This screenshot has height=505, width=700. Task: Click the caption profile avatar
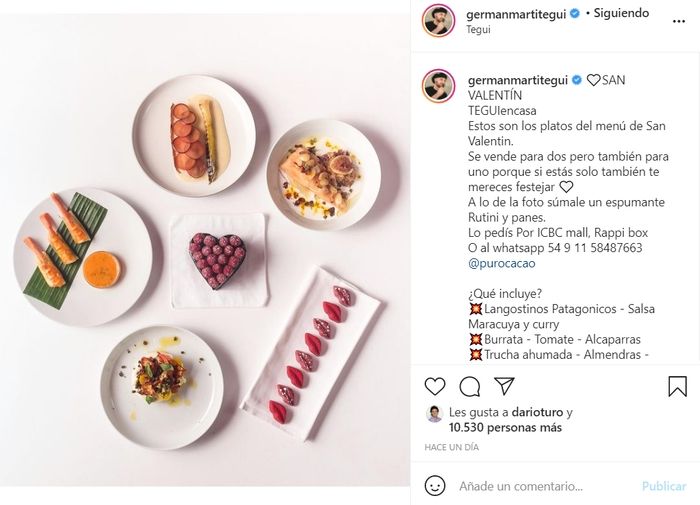click(438, 86)
